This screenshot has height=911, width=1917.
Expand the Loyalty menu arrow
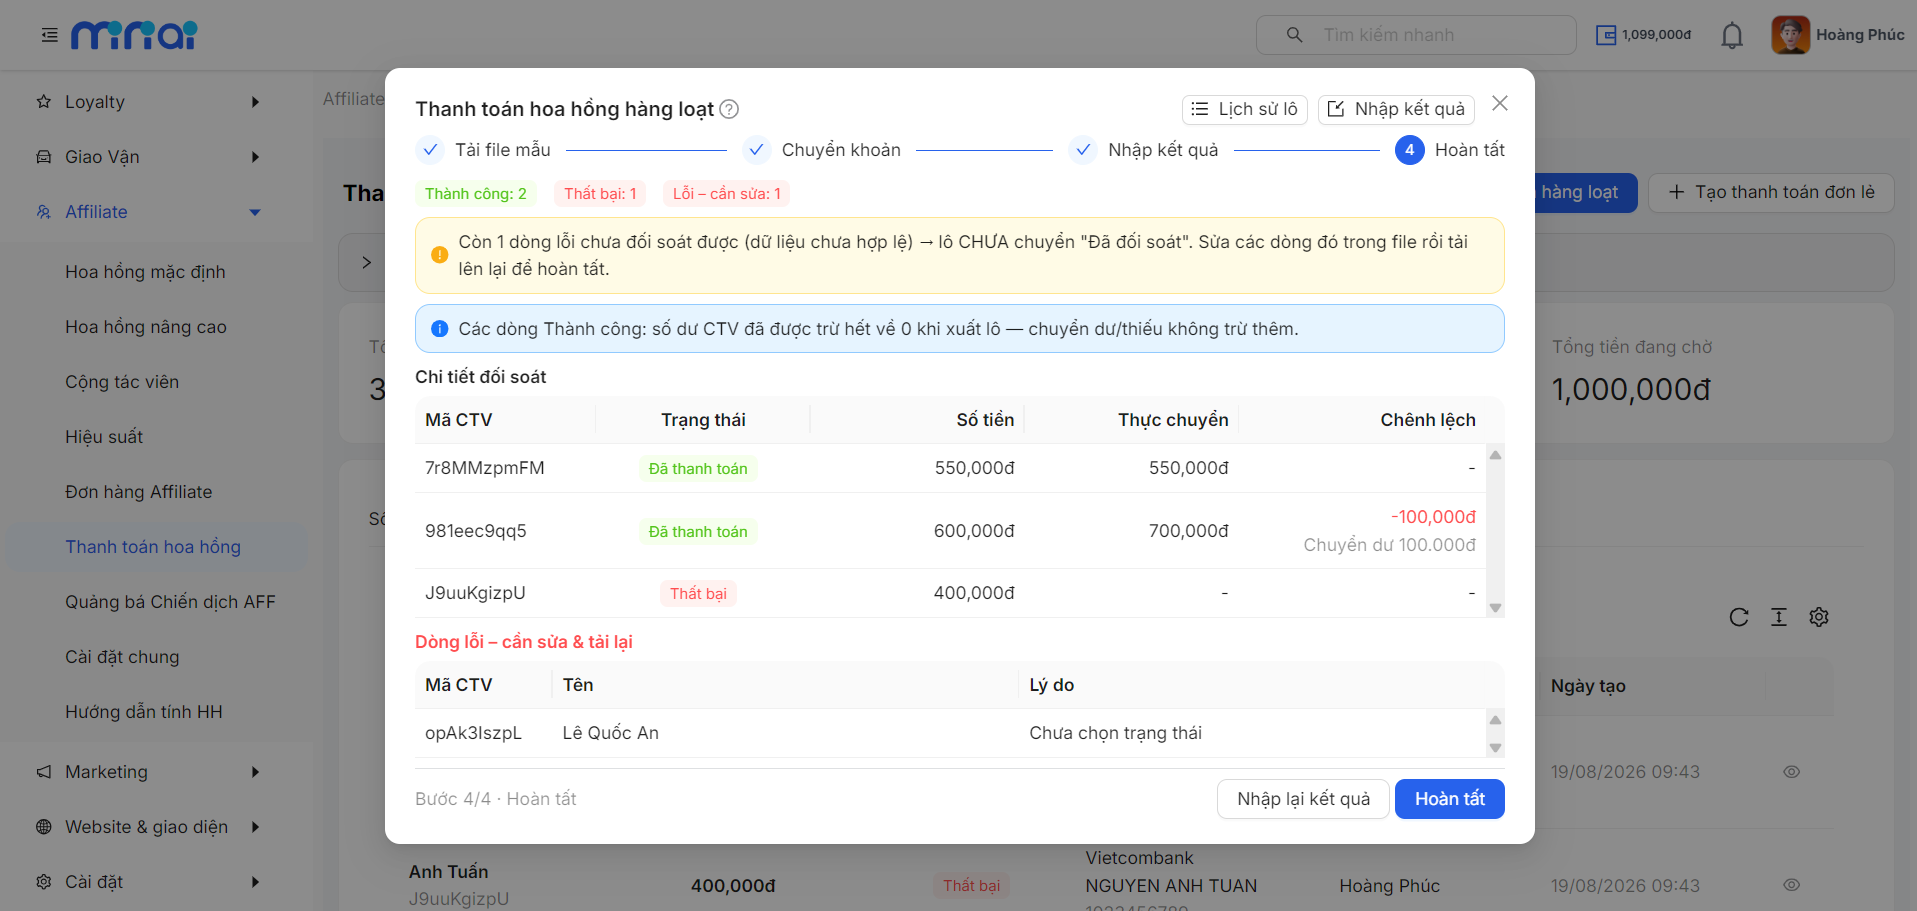[255, 102]
